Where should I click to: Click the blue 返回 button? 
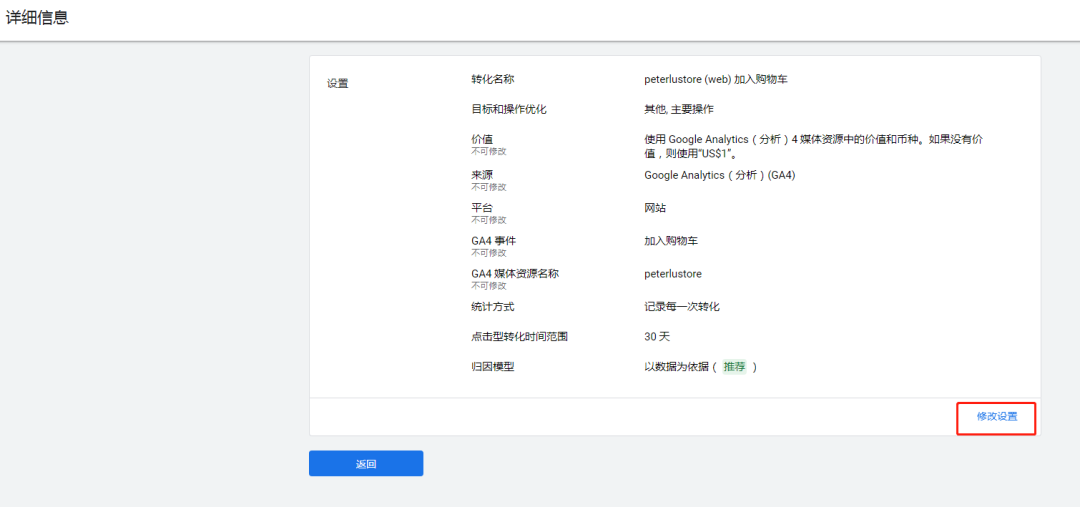(x=366, y=464)
